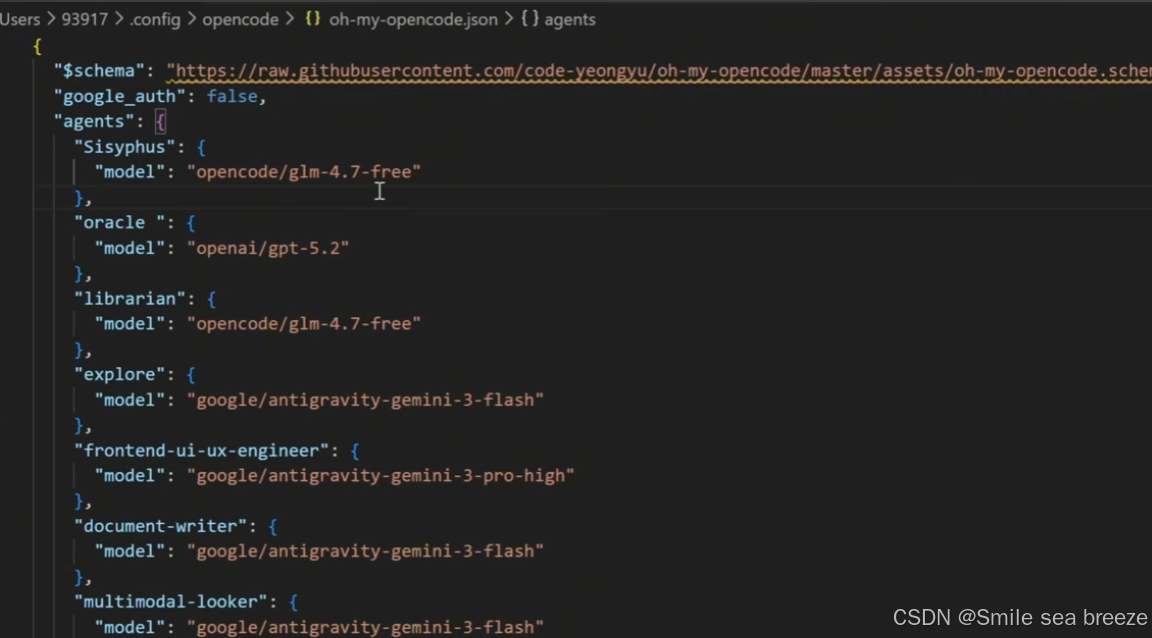Open the oh-my-opencode.json breadcrumb item
Image resolution: width=1152 pixels, height=638 pixels.
[413, 20]
